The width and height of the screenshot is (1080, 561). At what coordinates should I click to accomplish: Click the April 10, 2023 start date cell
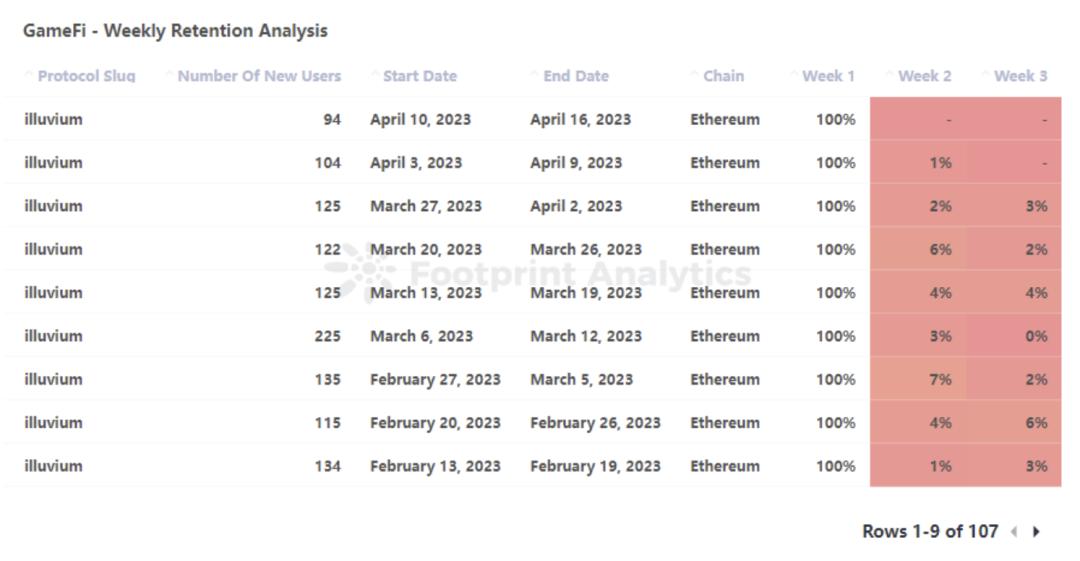tap(420, 119)
